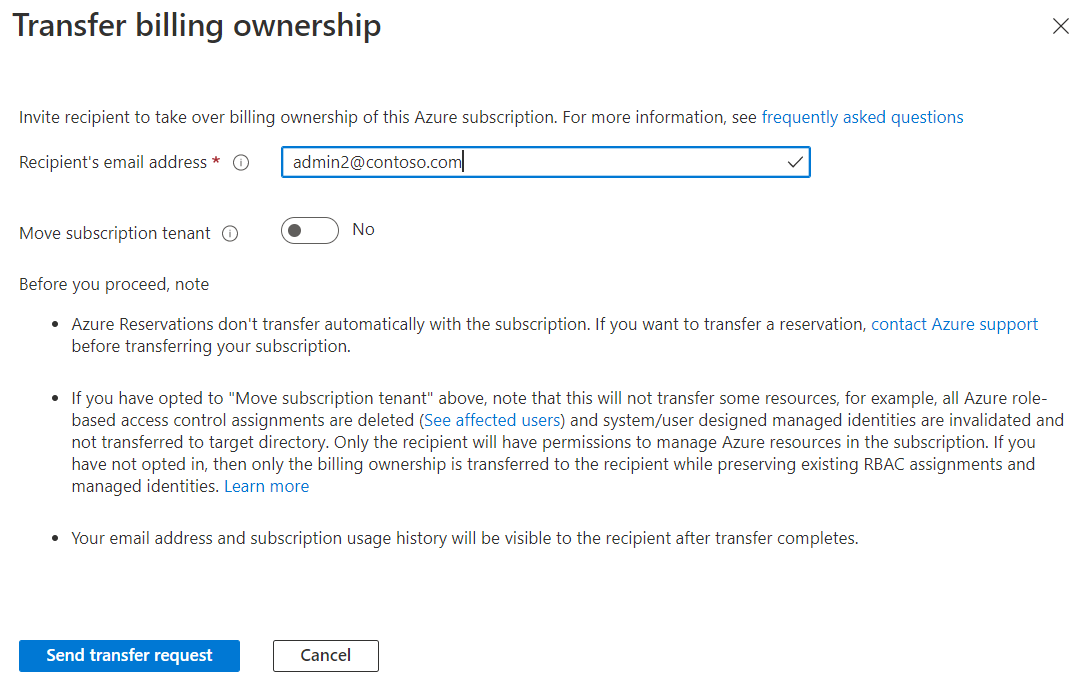Click the No label beside the toggle
This screenshot has height=687, width=1083.
[363, 230]
